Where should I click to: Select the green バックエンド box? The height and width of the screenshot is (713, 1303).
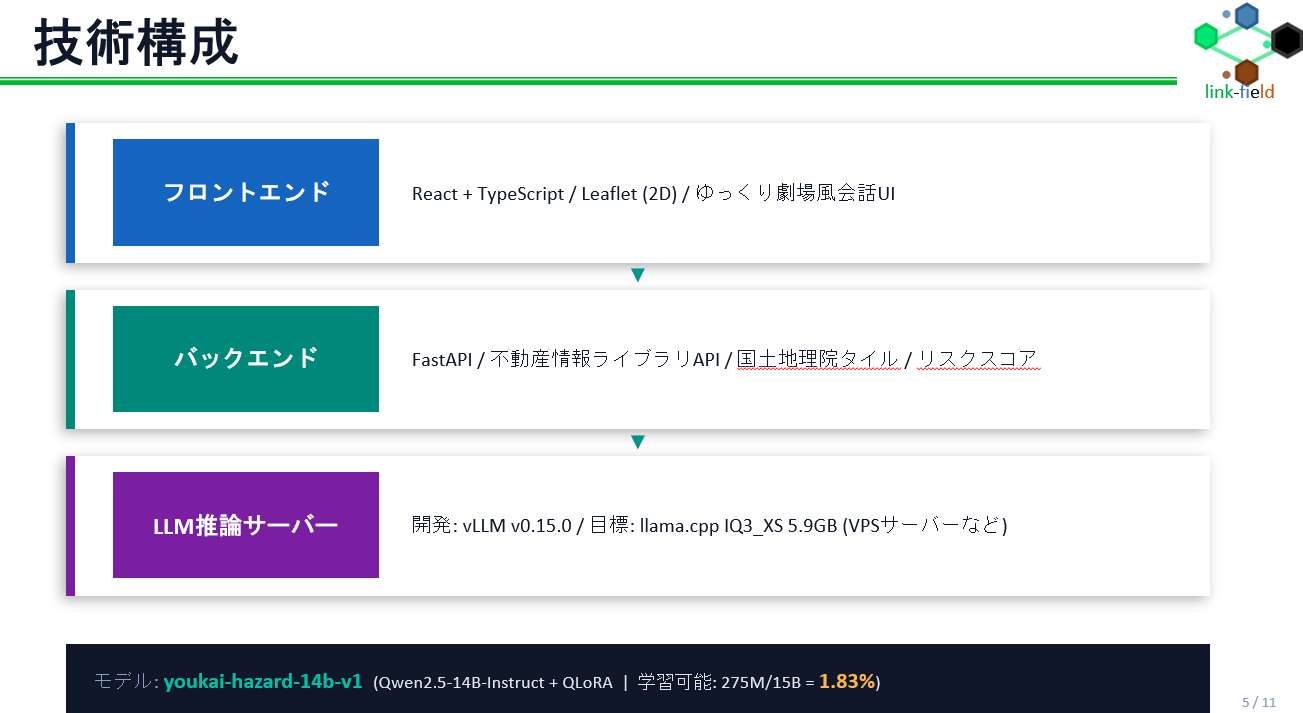click(x=245, y=358)
